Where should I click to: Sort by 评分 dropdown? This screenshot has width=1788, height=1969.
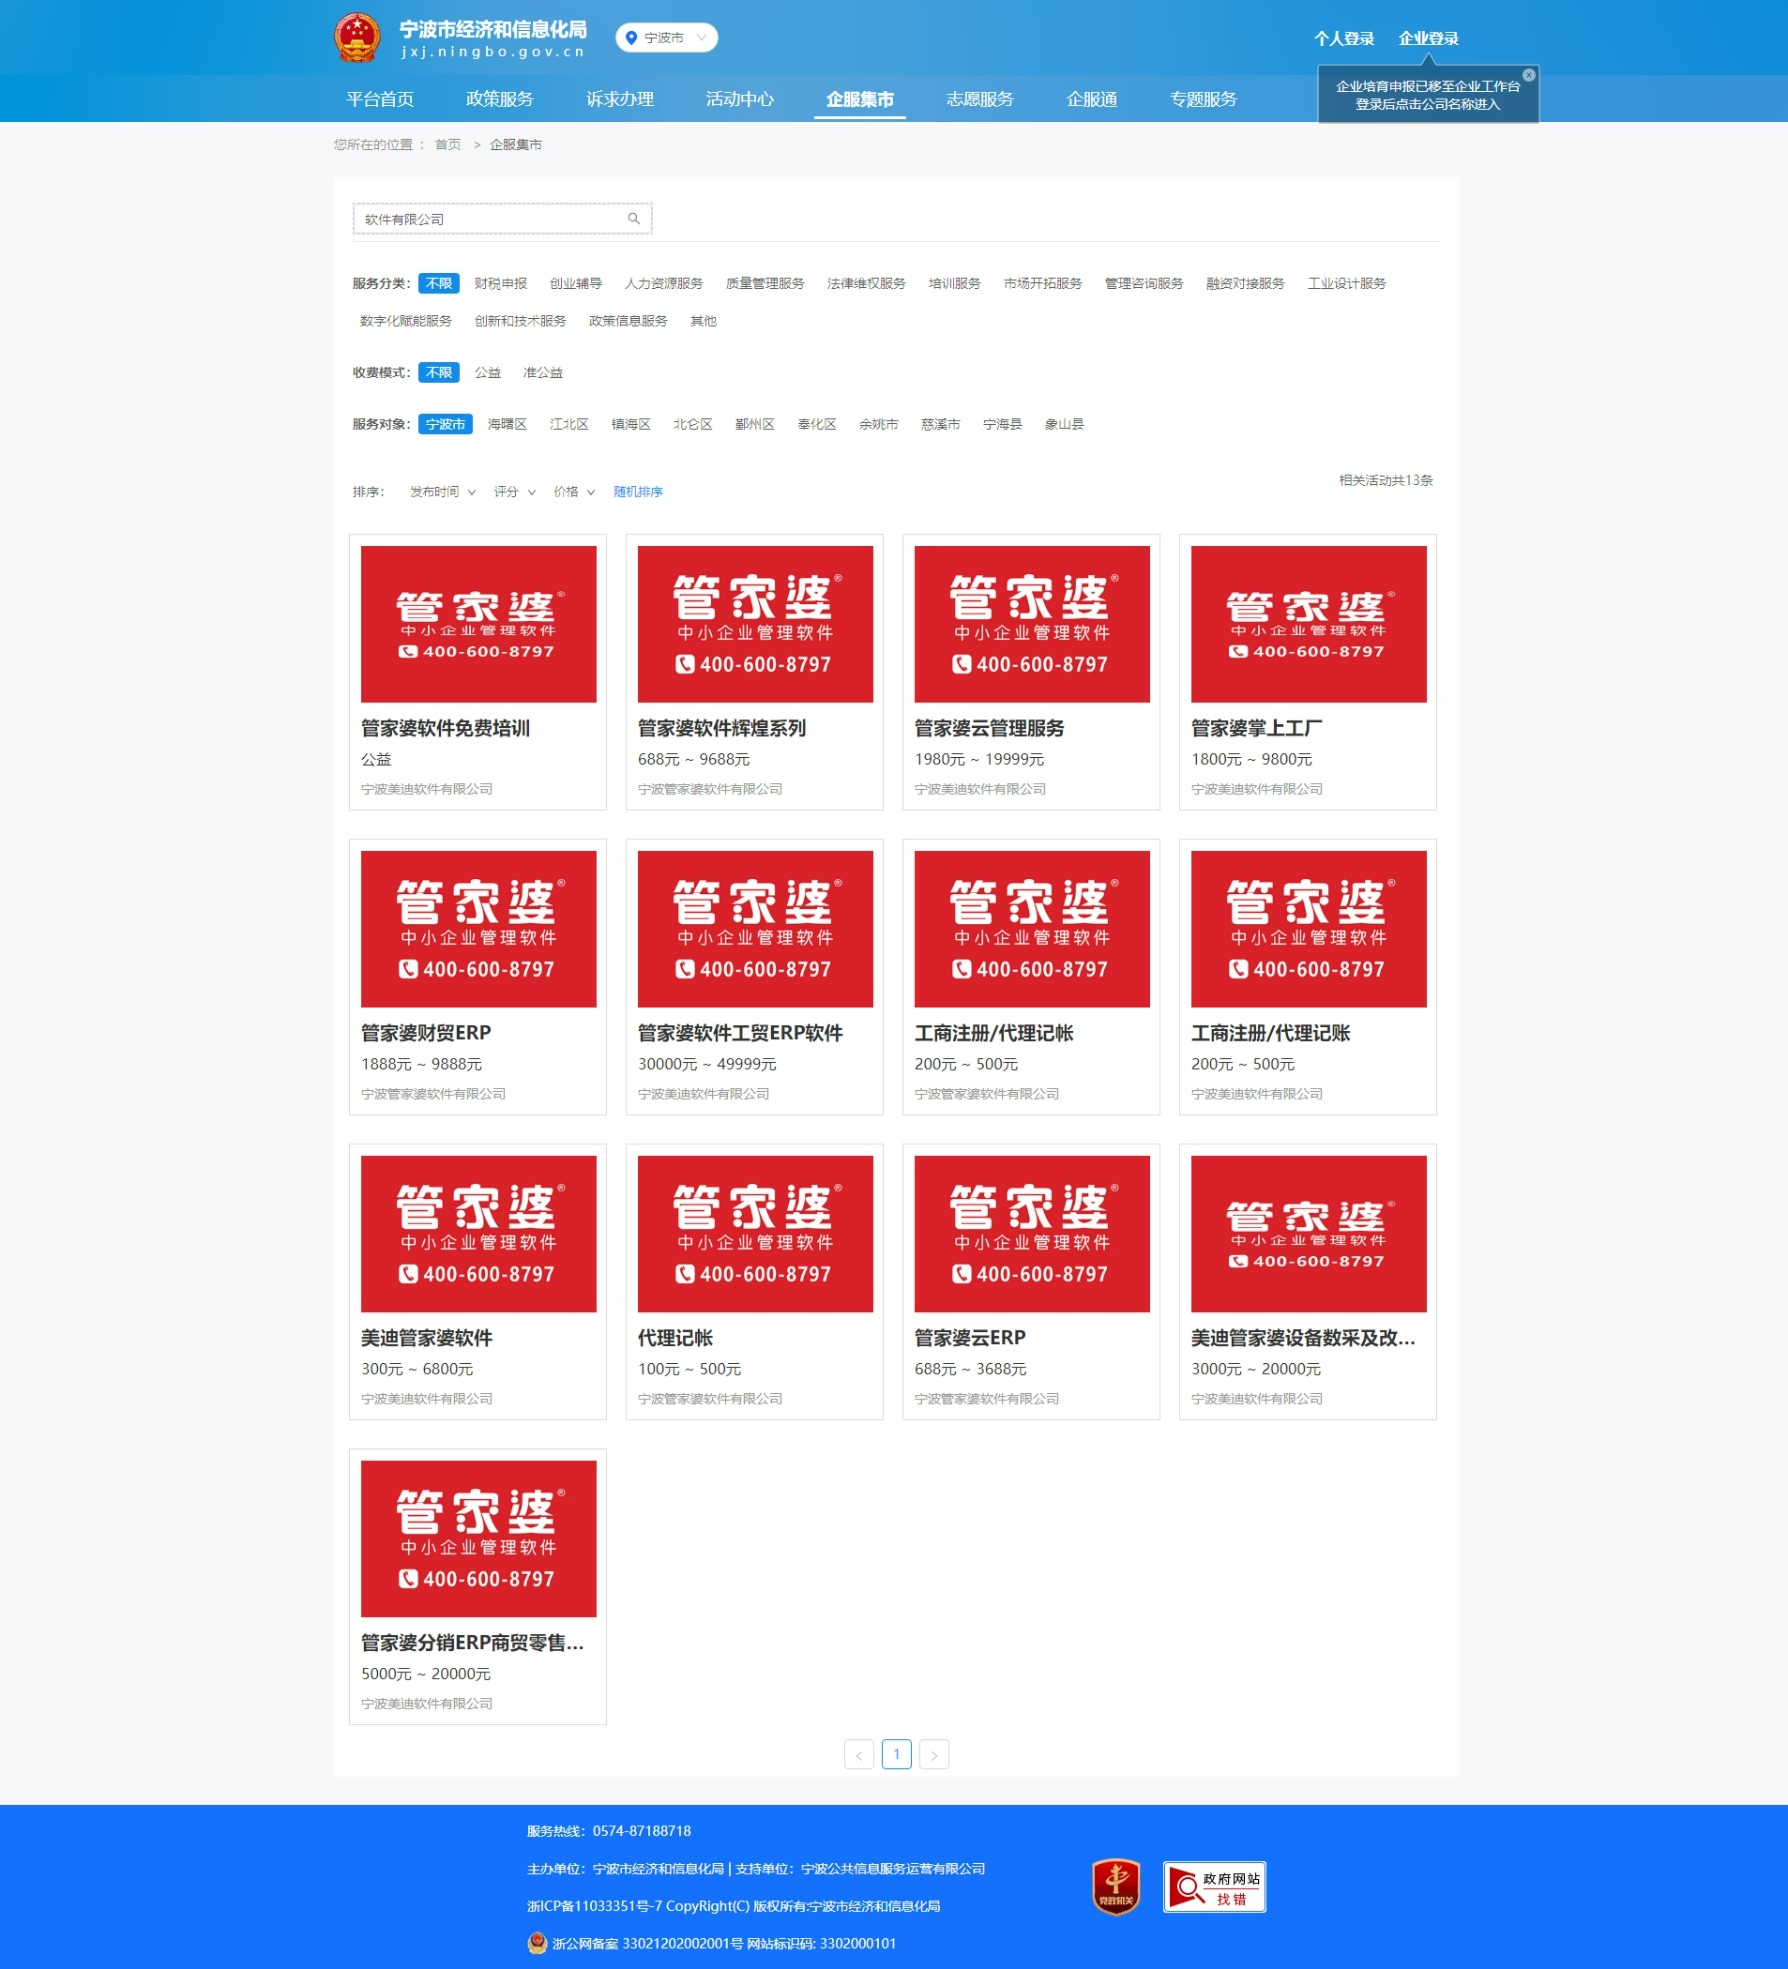click(514, 492)
